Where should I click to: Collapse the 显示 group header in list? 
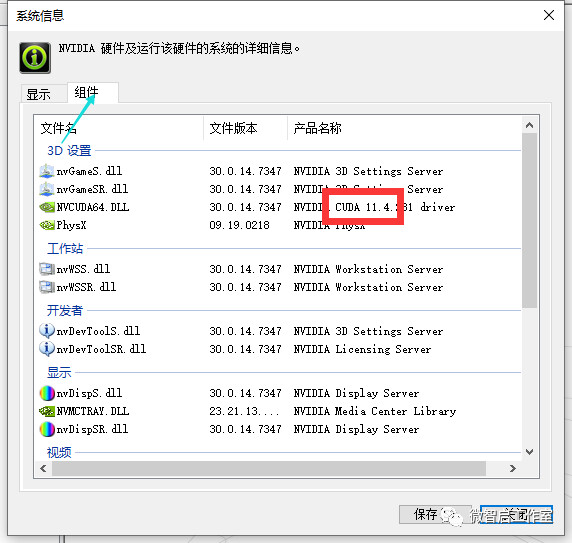[x=59, y=373]
